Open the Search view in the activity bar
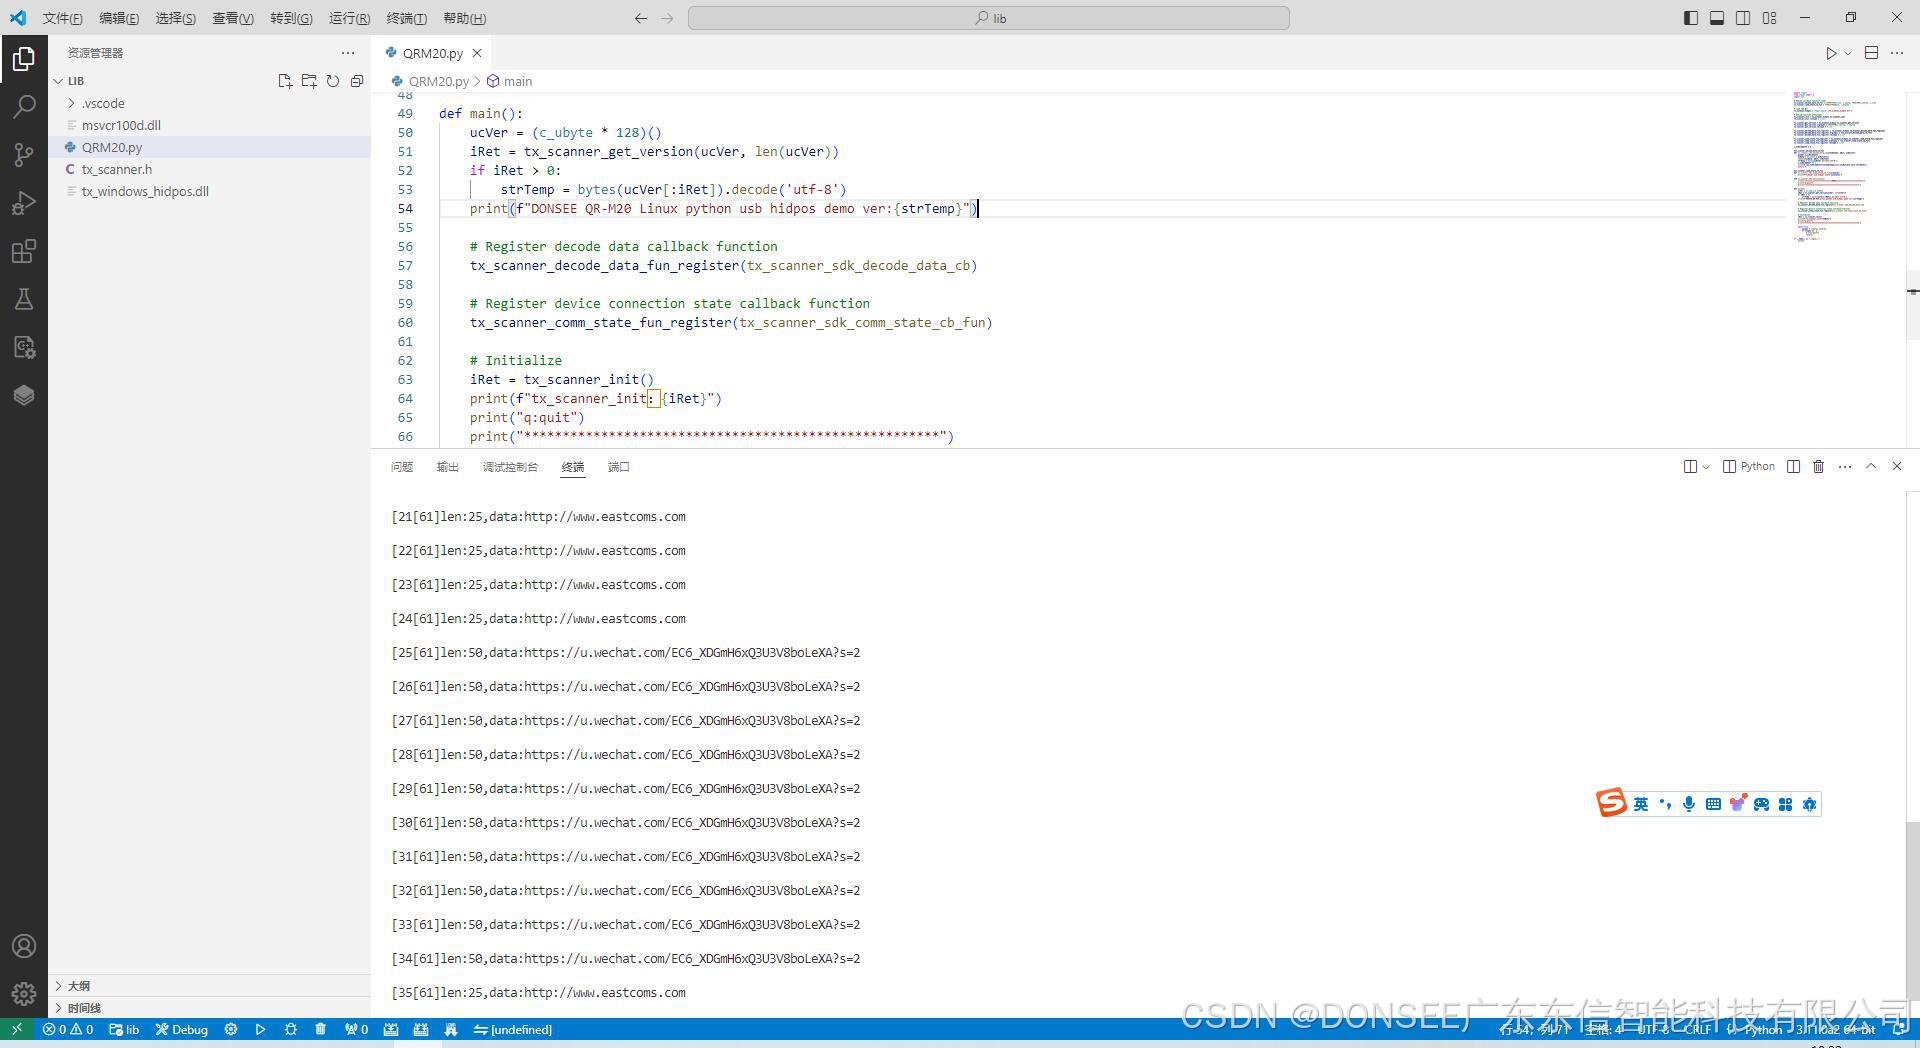The image size is (1920, 1048). (24, 106)
